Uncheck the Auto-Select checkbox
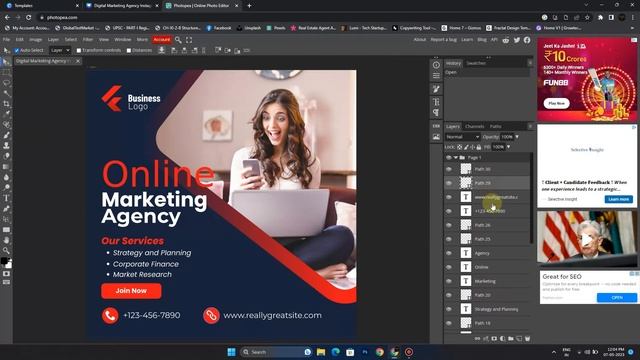The width and height of the screenshot is (640, 360). (17, 51)
